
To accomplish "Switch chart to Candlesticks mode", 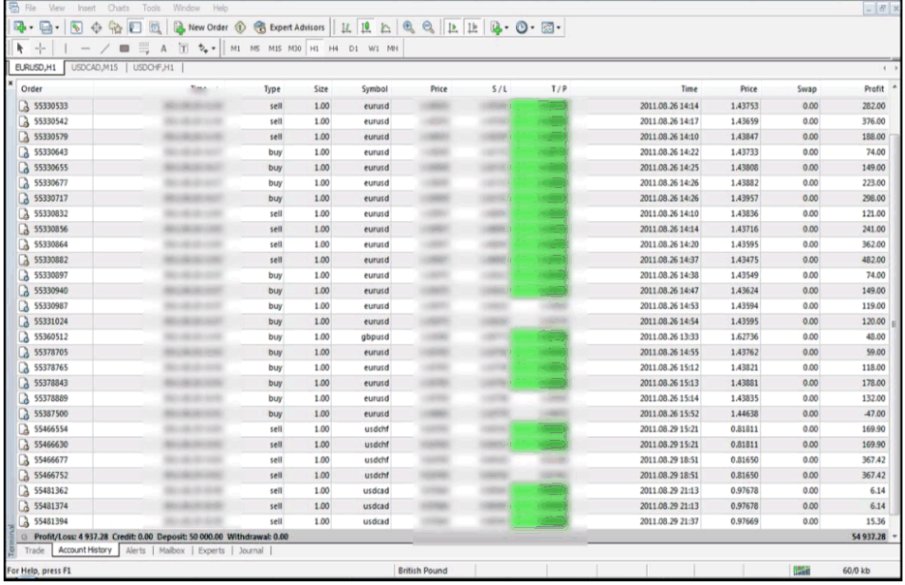I will point(365,27).
